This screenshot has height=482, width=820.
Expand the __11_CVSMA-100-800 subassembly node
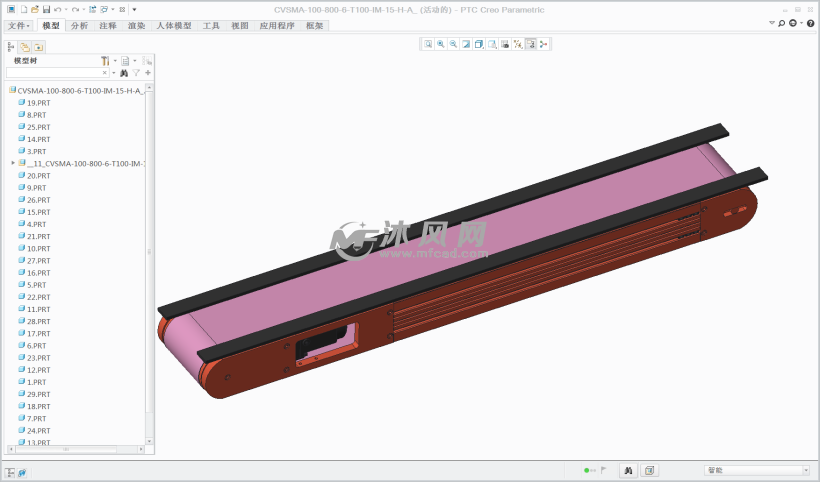(x=13, y=163)
